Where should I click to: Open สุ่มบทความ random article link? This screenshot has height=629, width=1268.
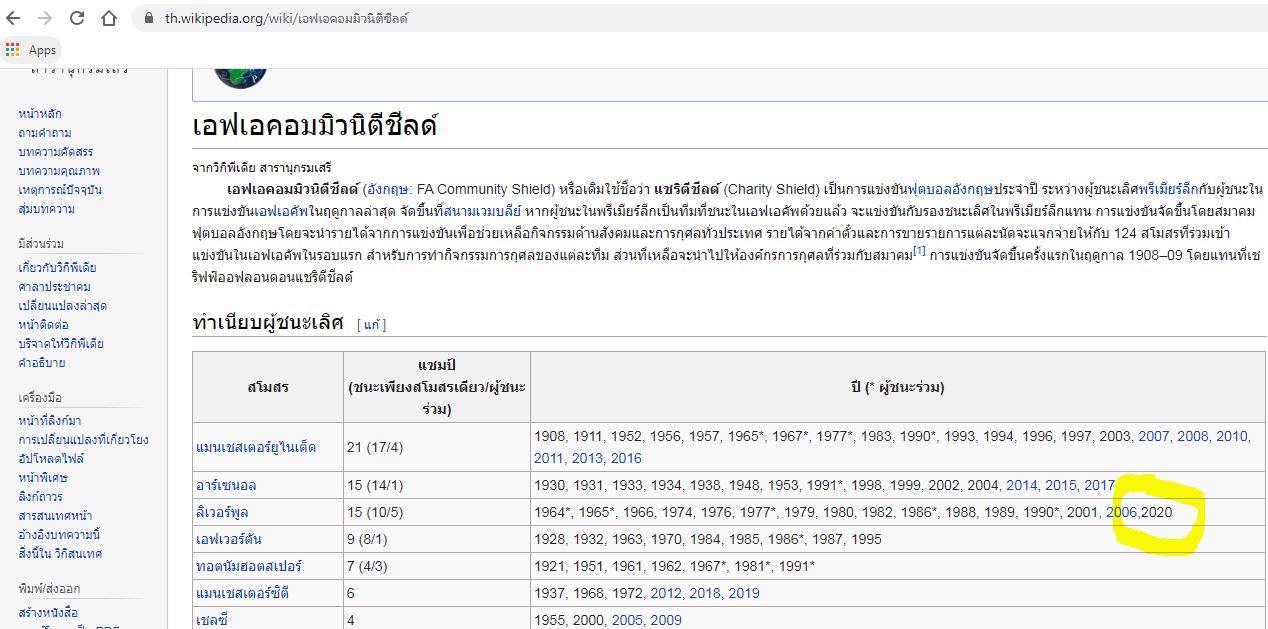tap(47, 208)
